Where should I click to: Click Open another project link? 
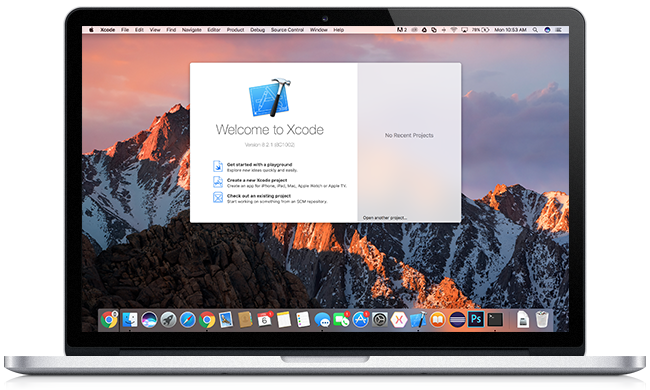click(385, 218)
